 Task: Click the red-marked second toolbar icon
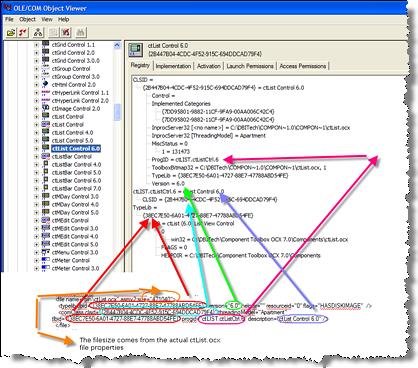[23, 33]
